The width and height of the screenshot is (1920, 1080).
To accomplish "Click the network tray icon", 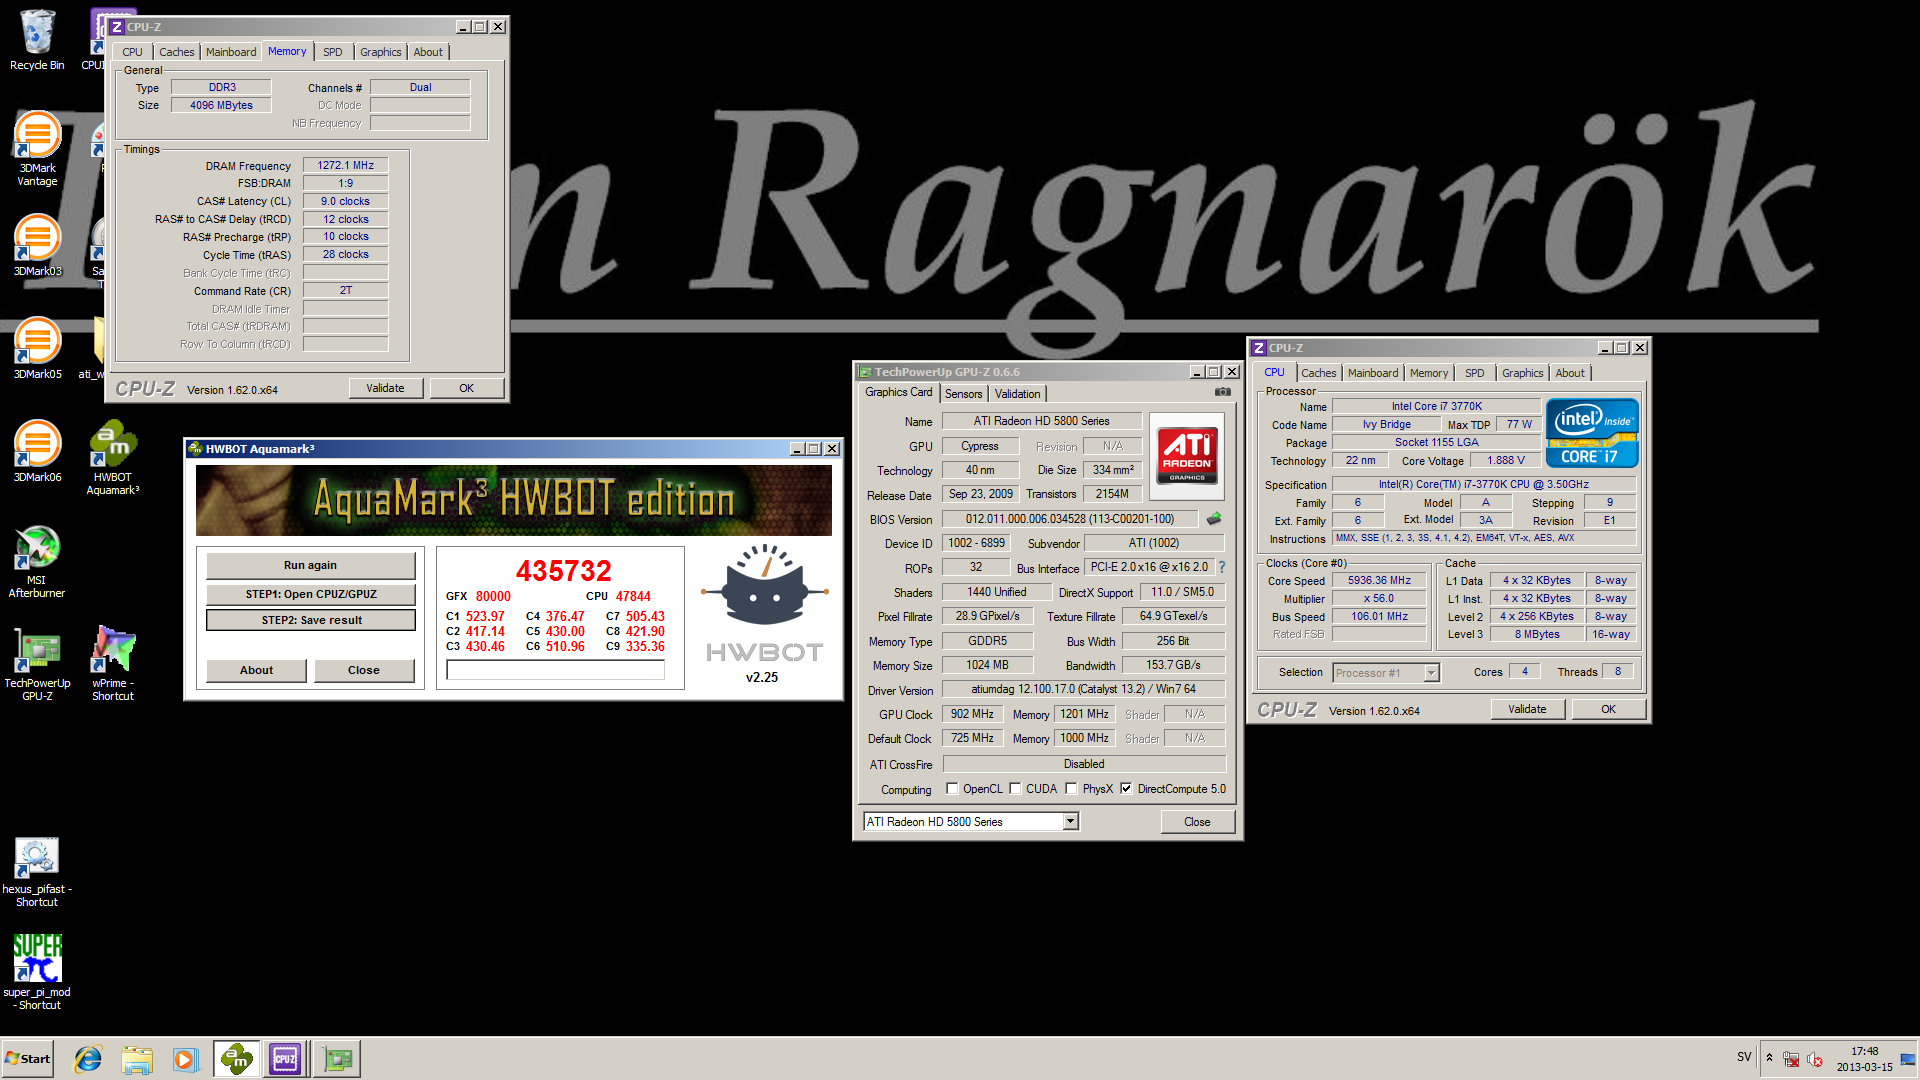I will [1791, 1059].
